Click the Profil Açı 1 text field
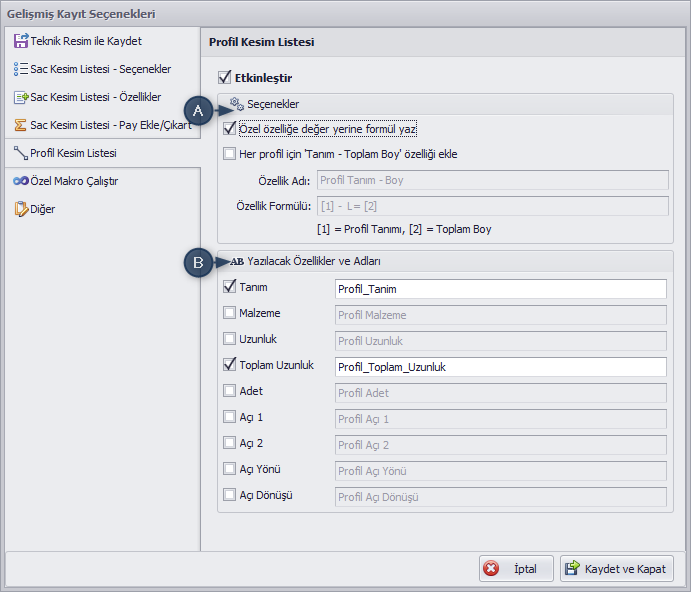 click(x=501, y=419)
